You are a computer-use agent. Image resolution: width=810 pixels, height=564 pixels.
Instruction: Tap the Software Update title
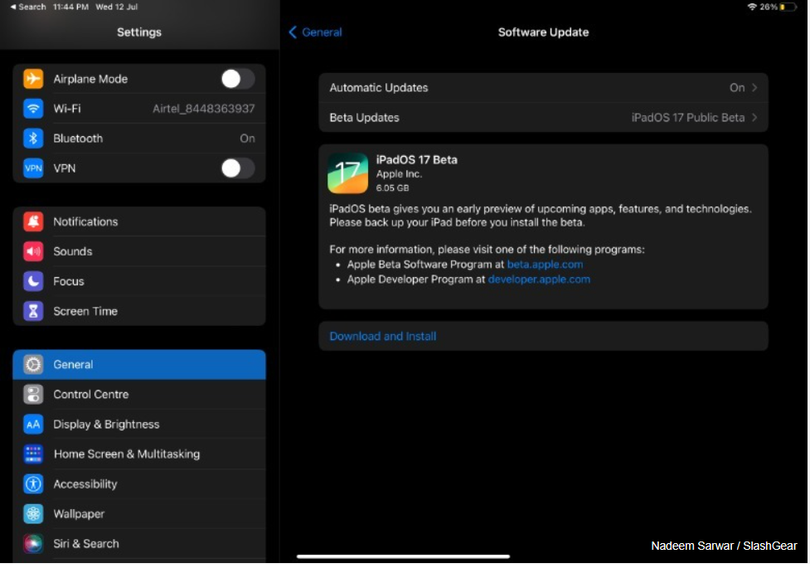click(543, 32)
